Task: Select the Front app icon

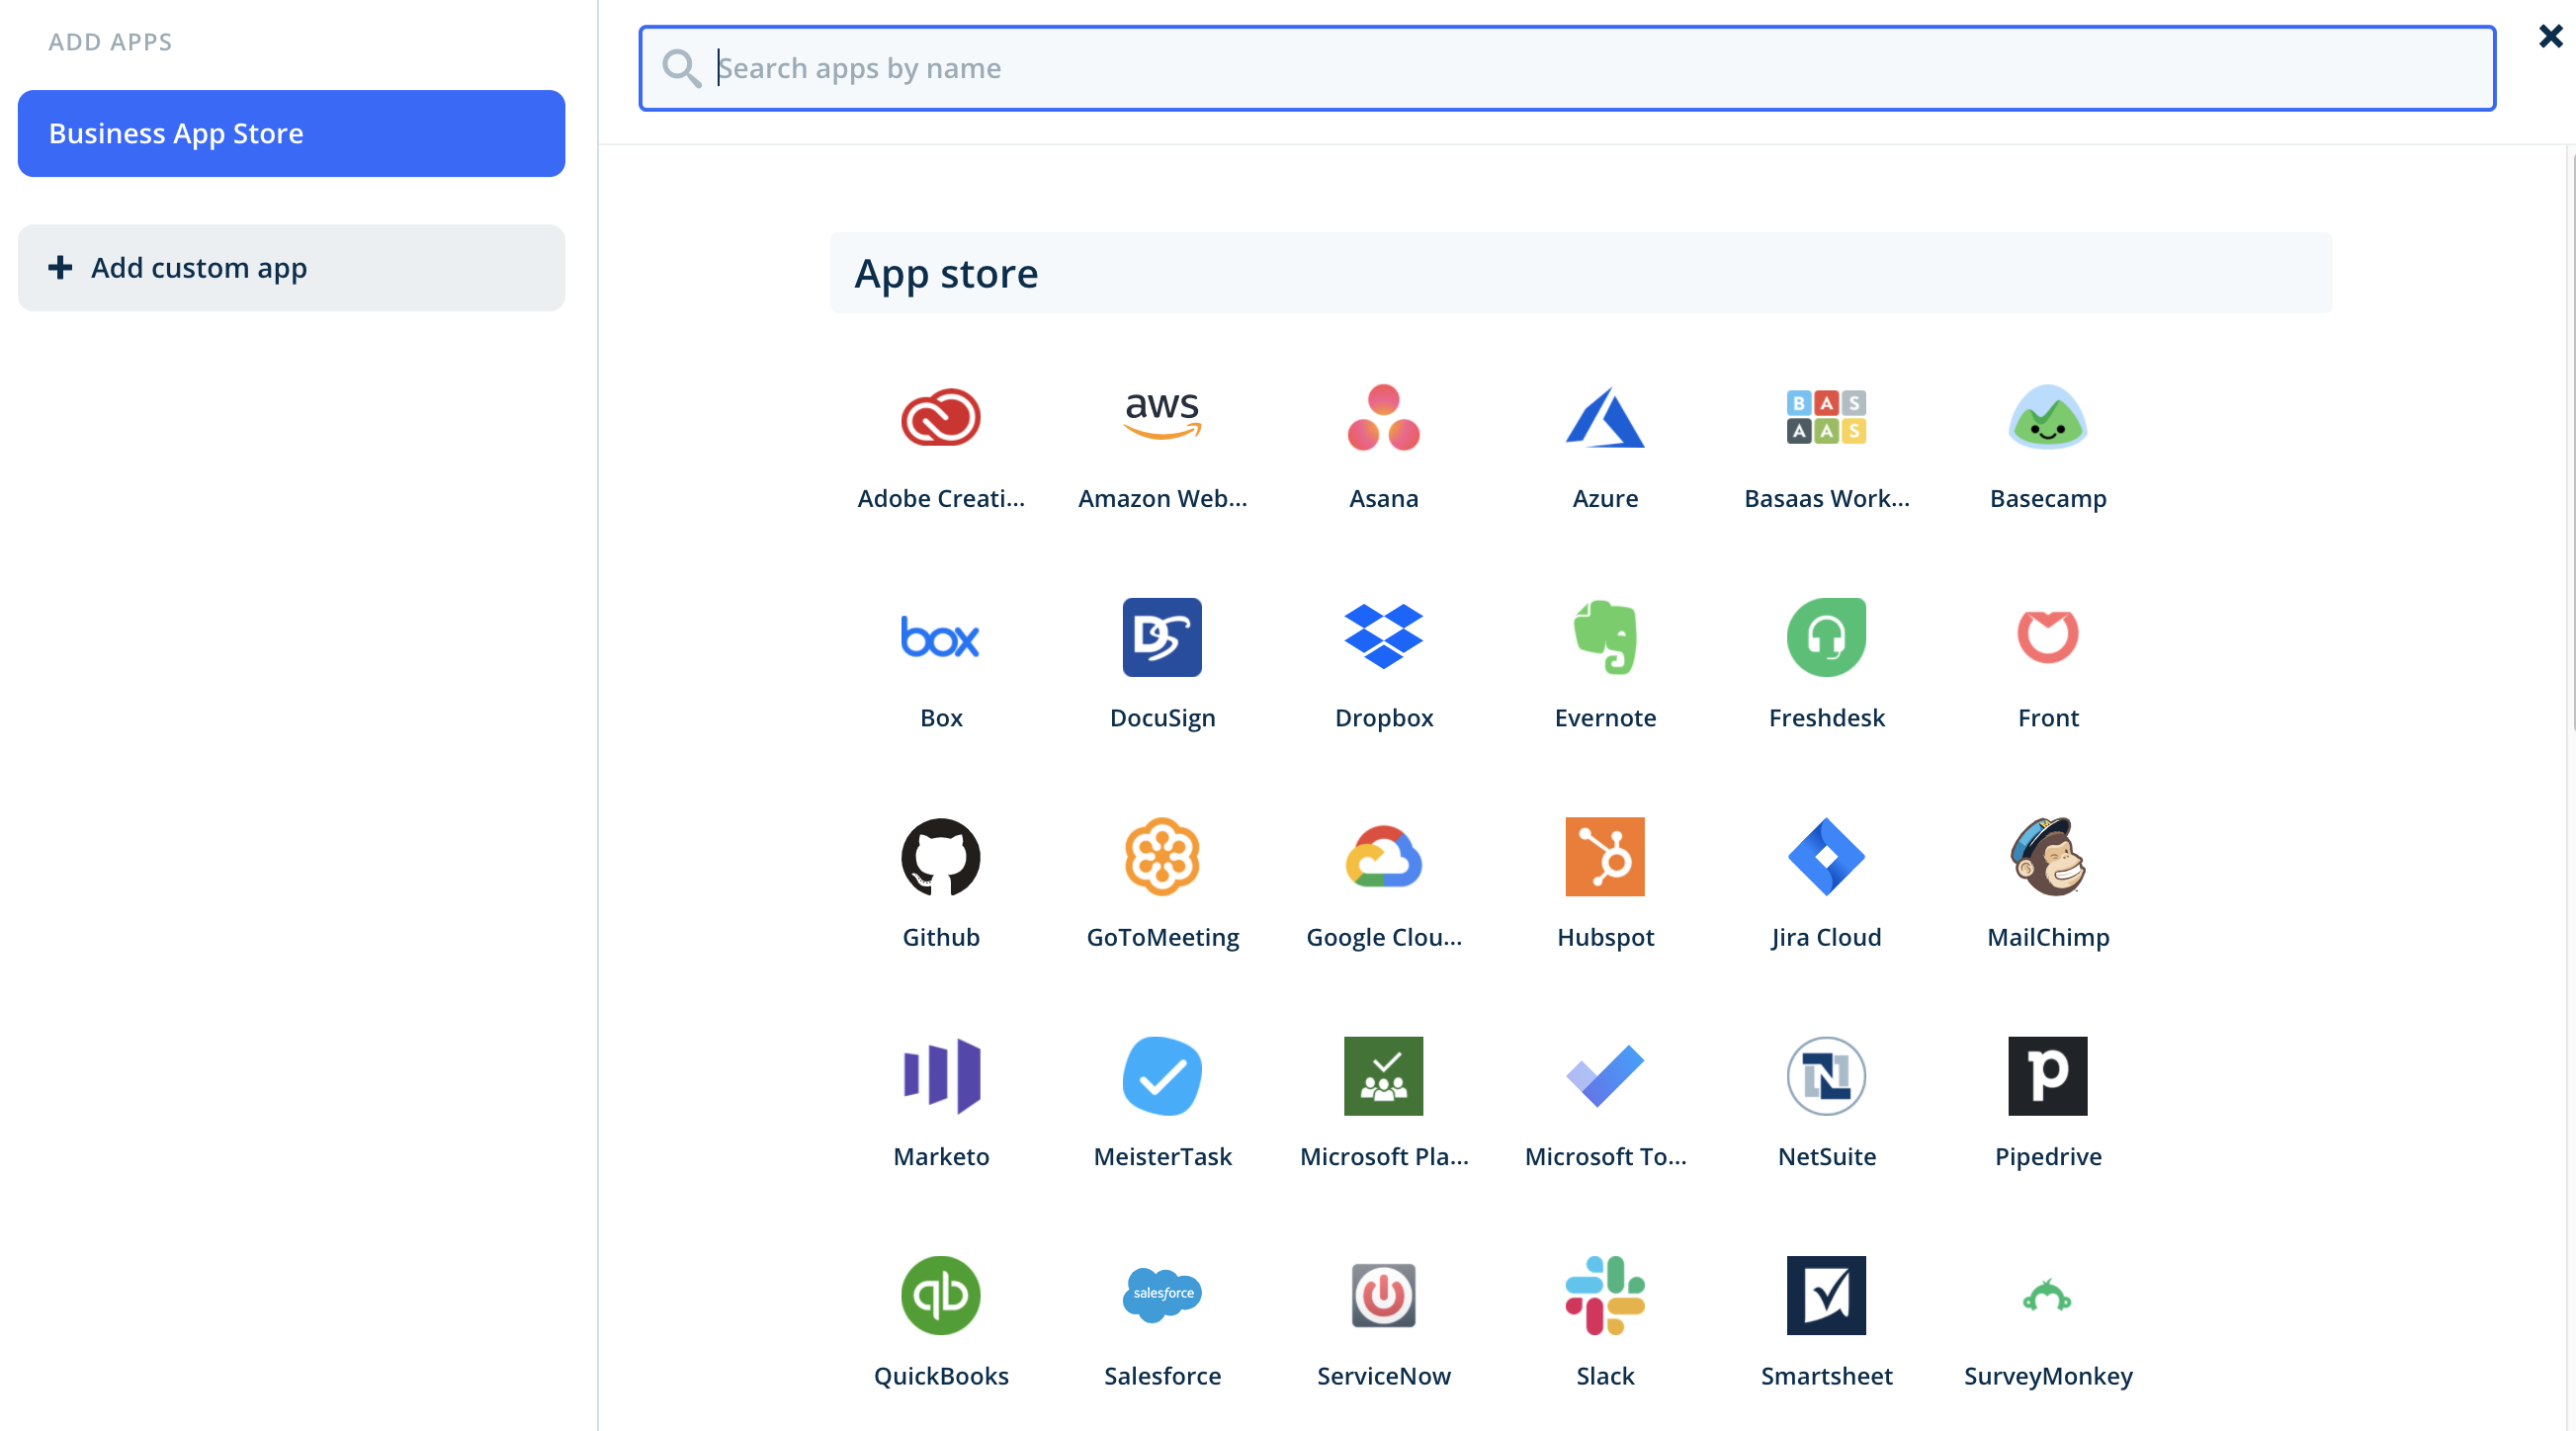Action: [2048, 637]
